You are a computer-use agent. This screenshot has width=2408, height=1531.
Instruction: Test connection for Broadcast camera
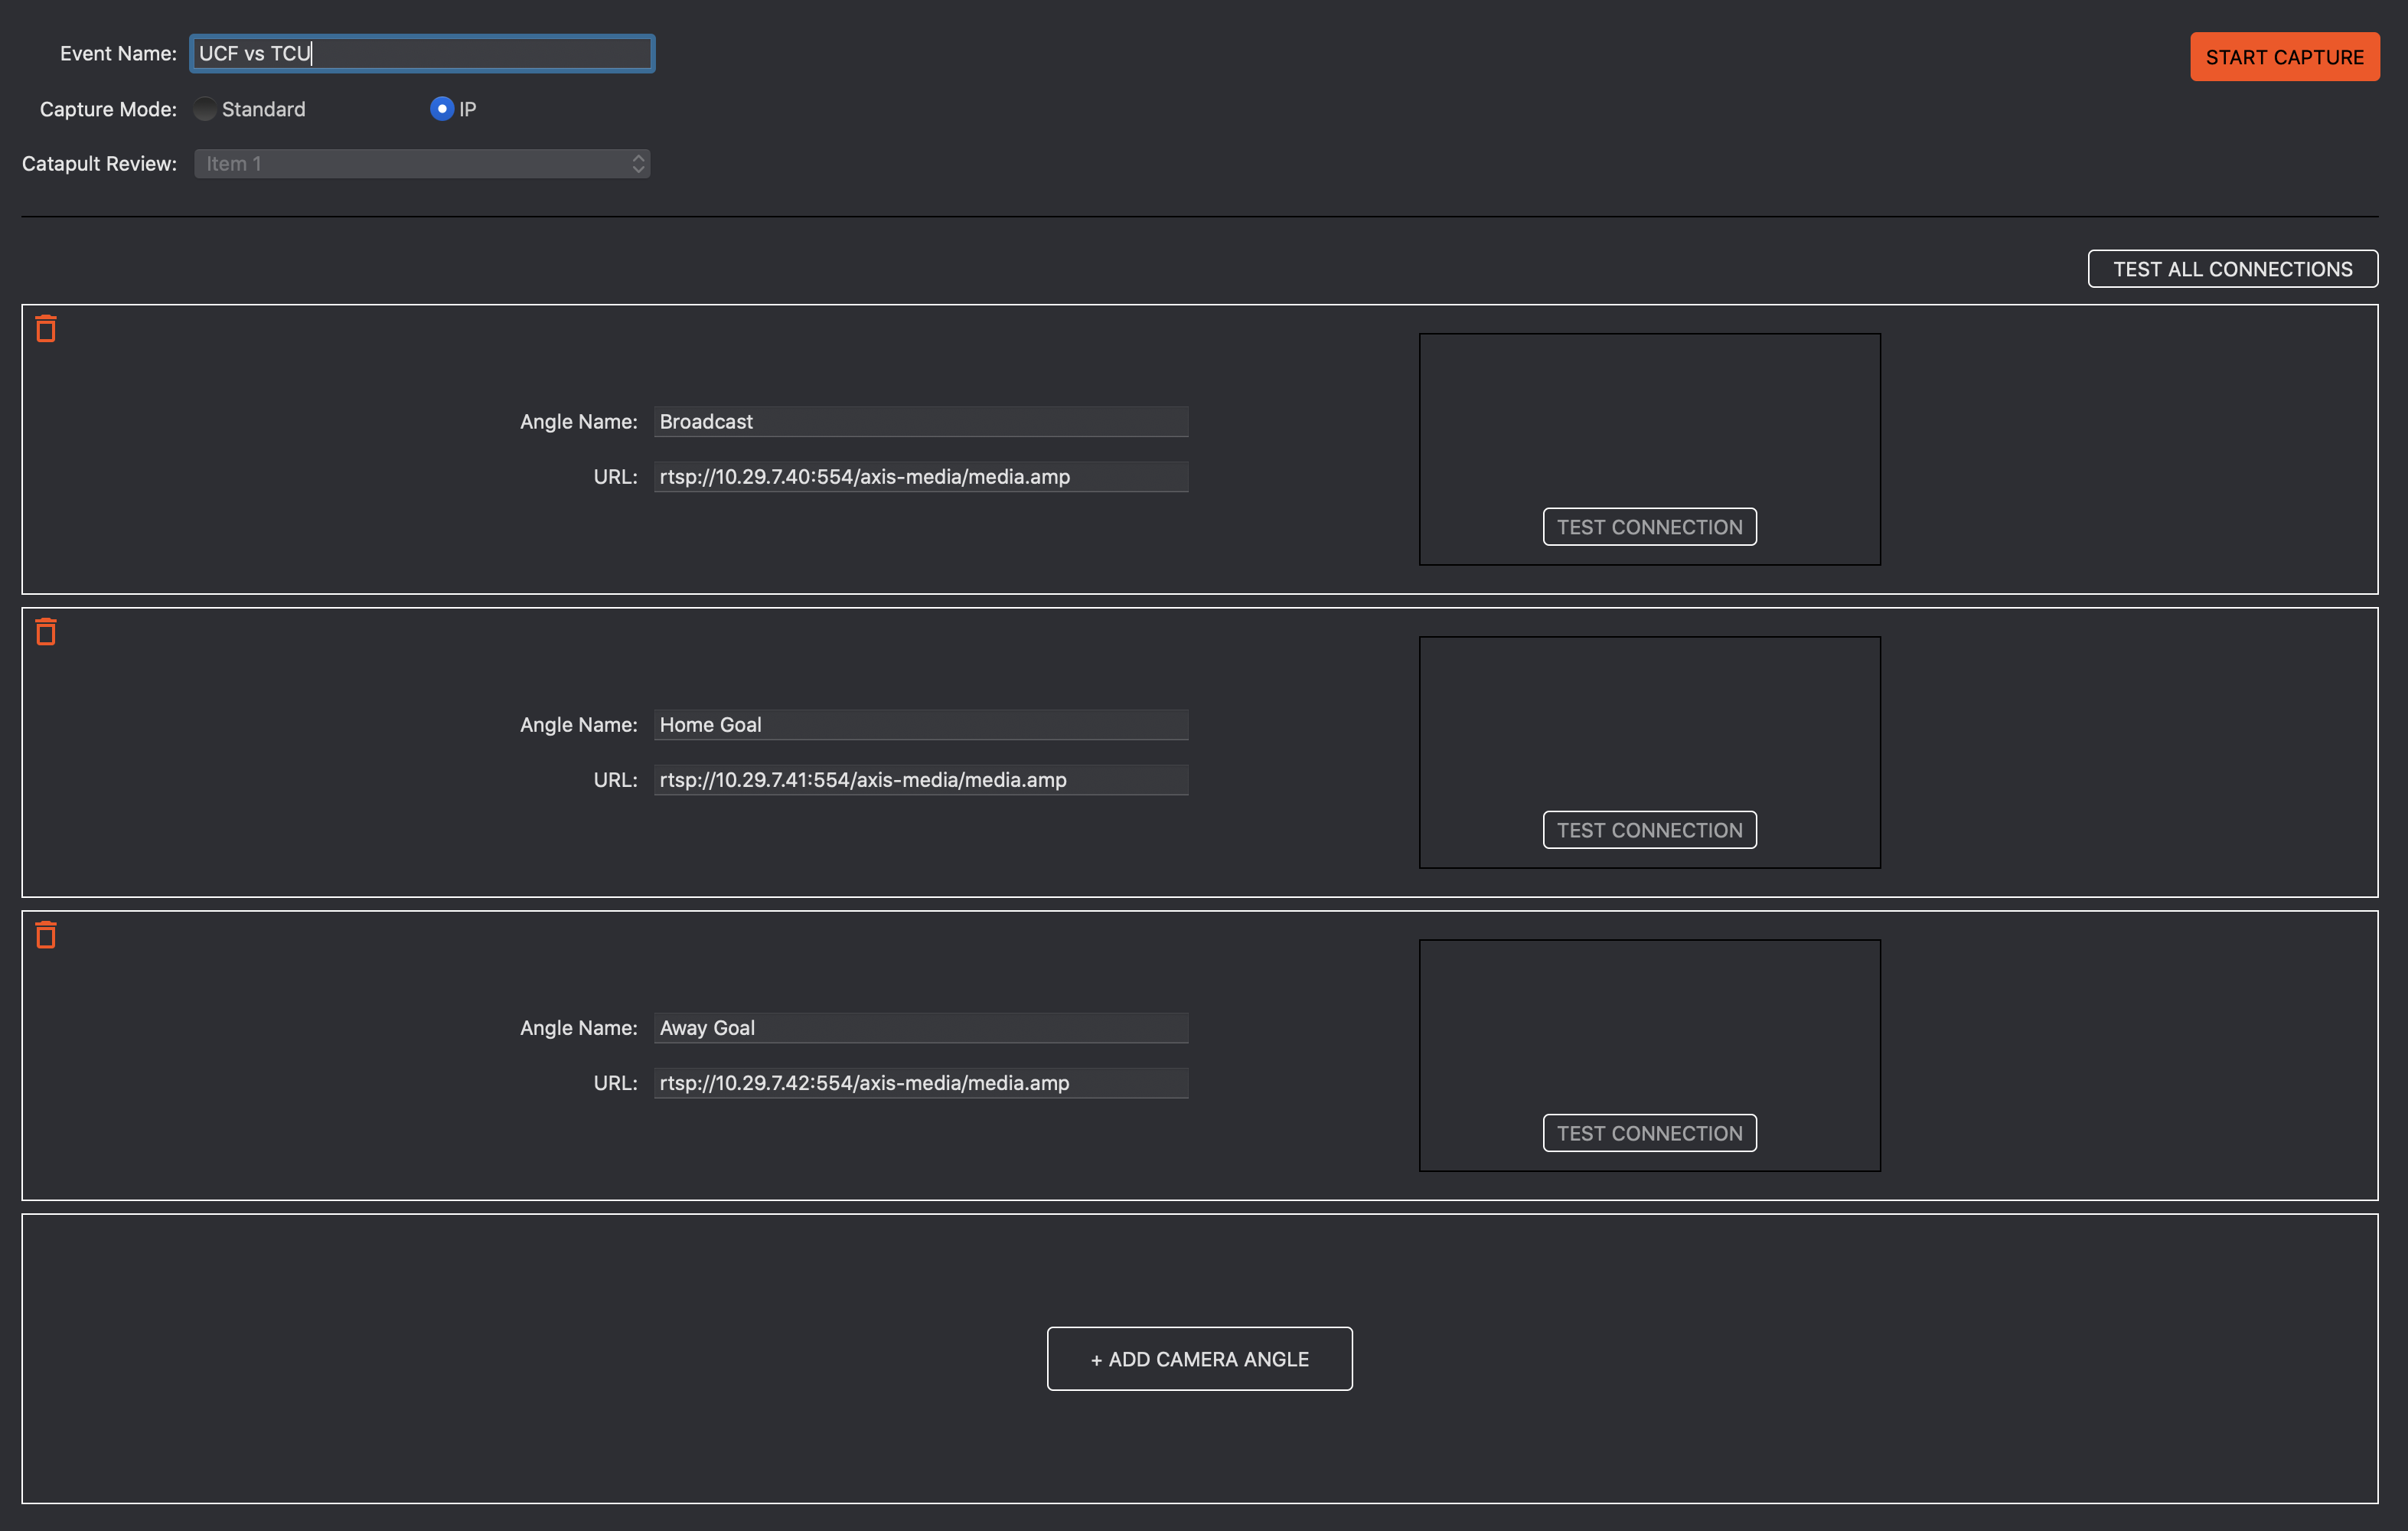(x=1649, y=525)
